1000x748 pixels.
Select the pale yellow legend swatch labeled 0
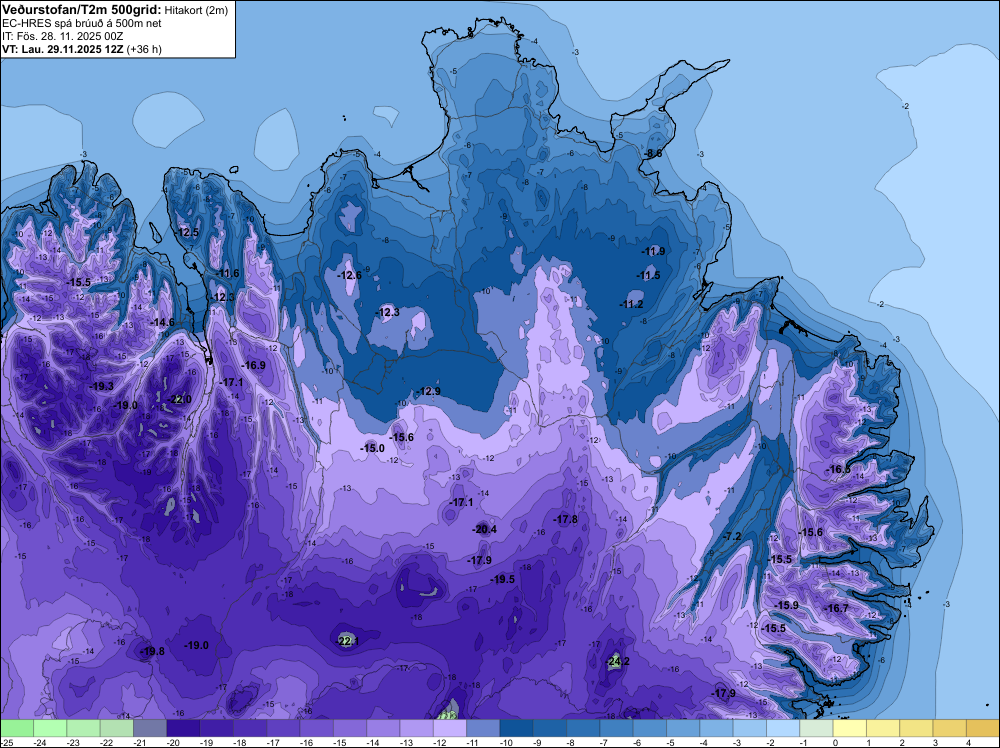tap(849, 728)
